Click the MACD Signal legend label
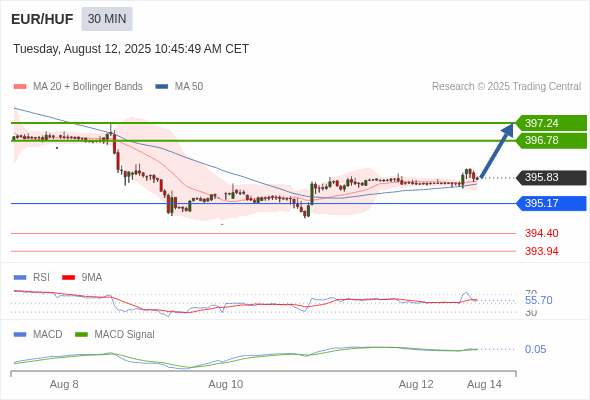This screenshot has height=400, width=590. 125,334
